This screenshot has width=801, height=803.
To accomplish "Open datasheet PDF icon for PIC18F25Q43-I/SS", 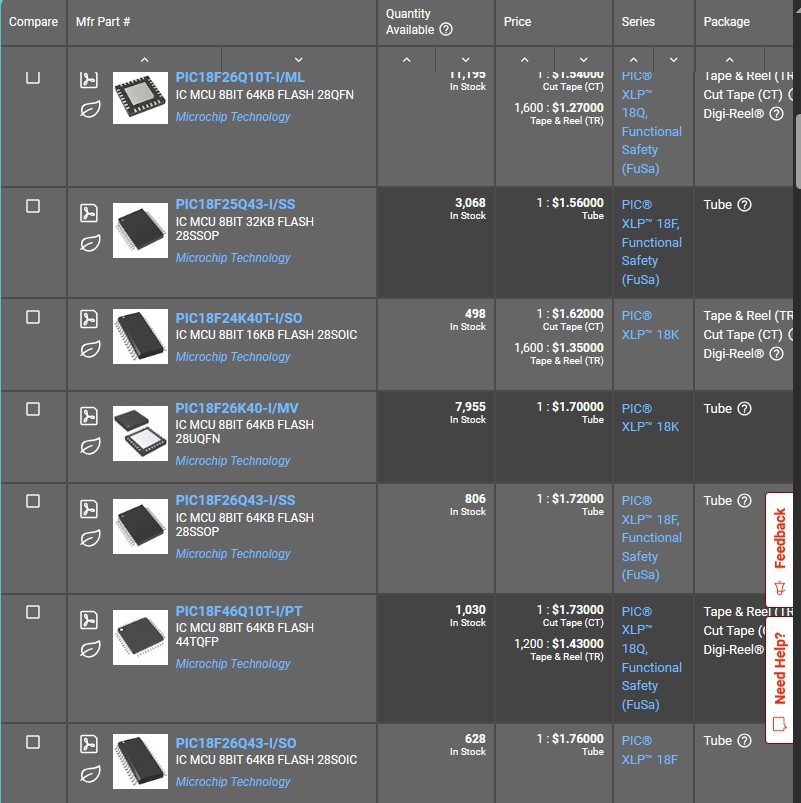I will tap(89, 213).
